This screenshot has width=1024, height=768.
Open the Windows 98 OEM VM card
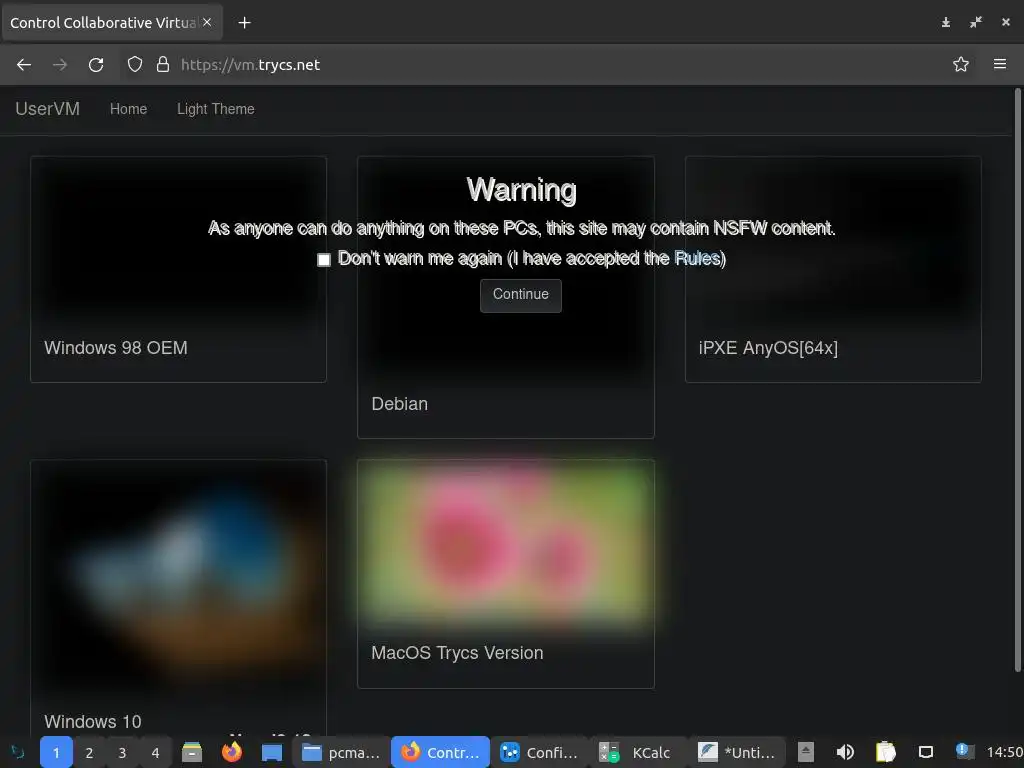click(x=178, y=269)
